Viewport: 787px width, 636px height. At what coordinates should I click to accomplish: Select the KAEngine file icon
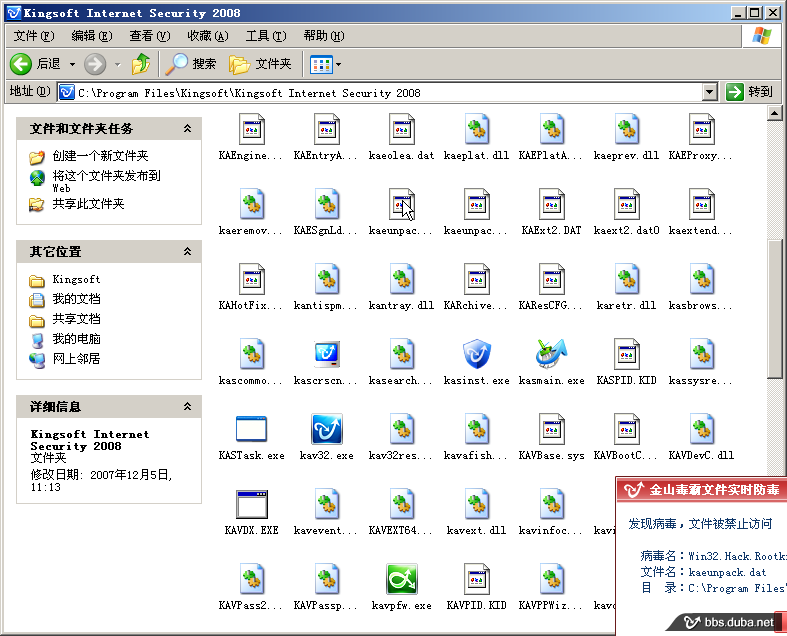click(251, 129)
